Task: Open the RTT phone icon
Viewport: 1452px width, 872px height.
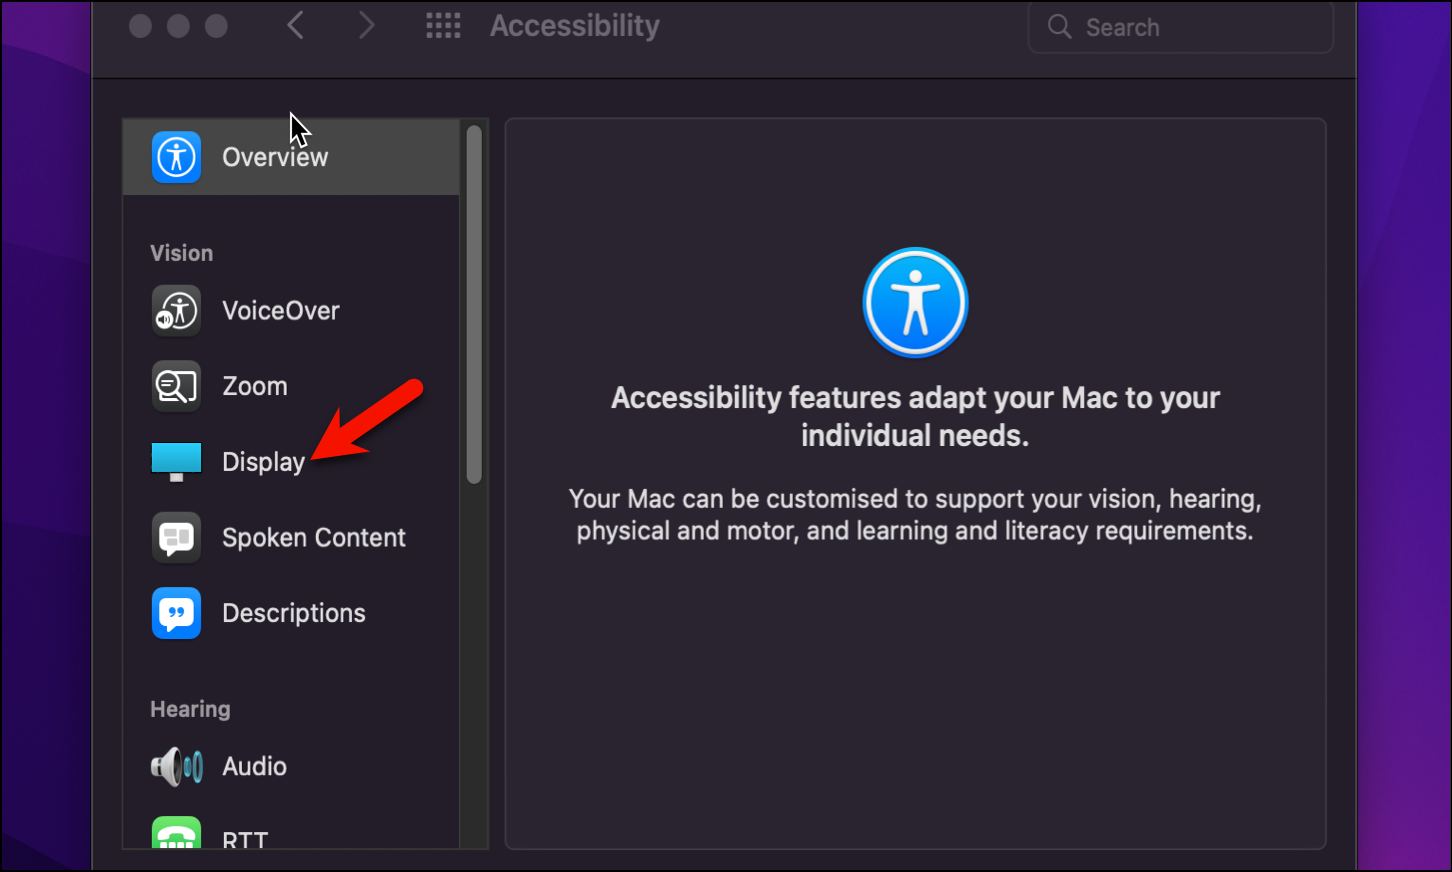Action: coord(176,833)
